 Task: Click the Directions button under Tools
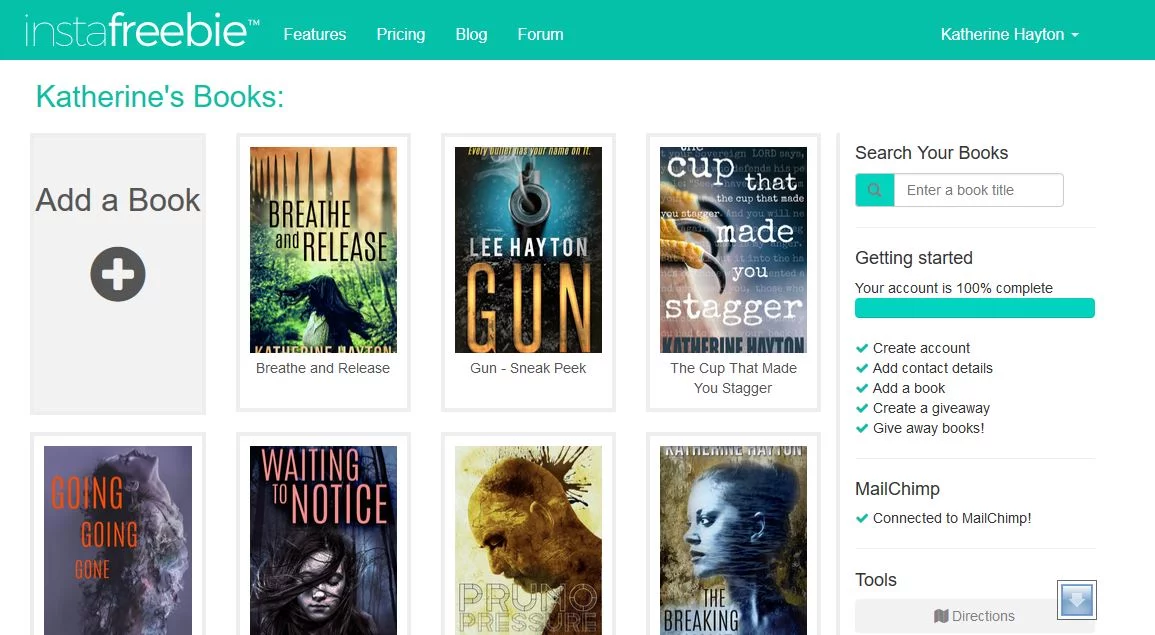[x=974, y=616]
